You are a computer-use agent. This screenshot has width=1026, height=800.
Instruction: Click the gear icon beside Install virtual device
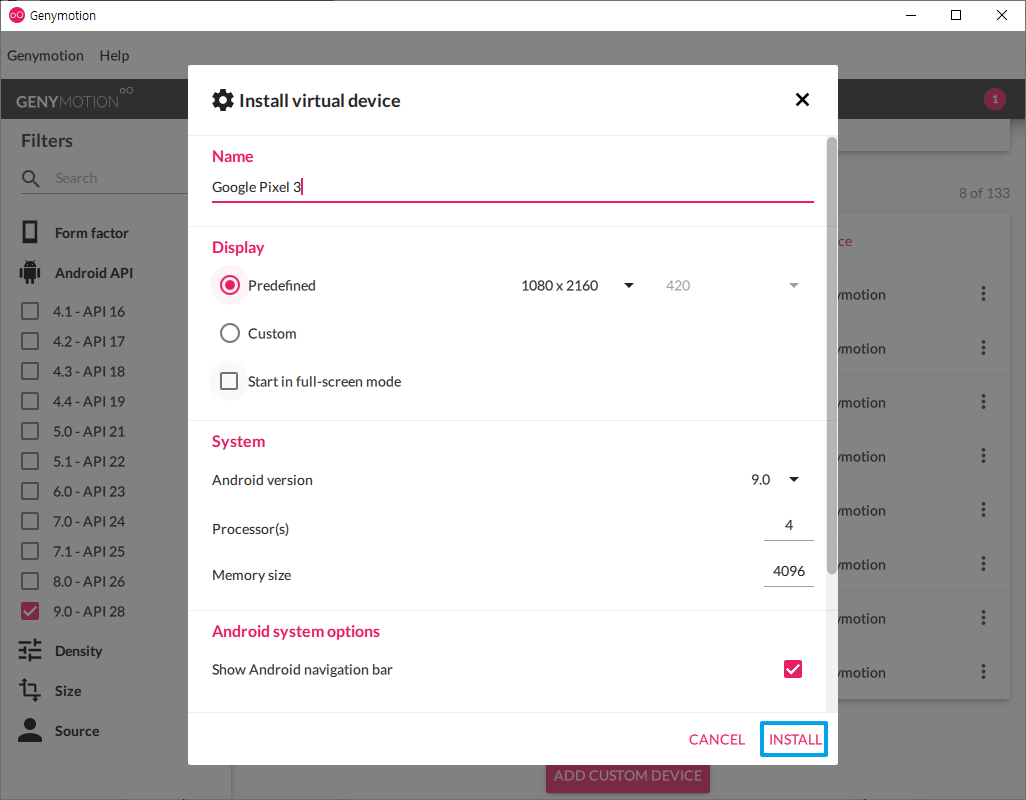222,100
